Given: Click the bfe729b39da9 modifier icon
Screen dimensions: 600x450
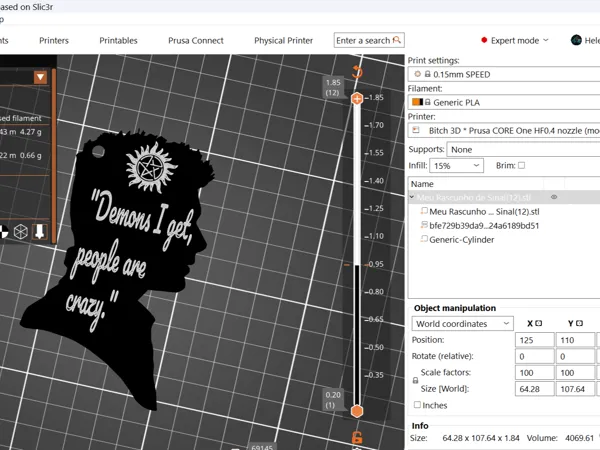Looking at the screenshot, I should coord(424,225).
